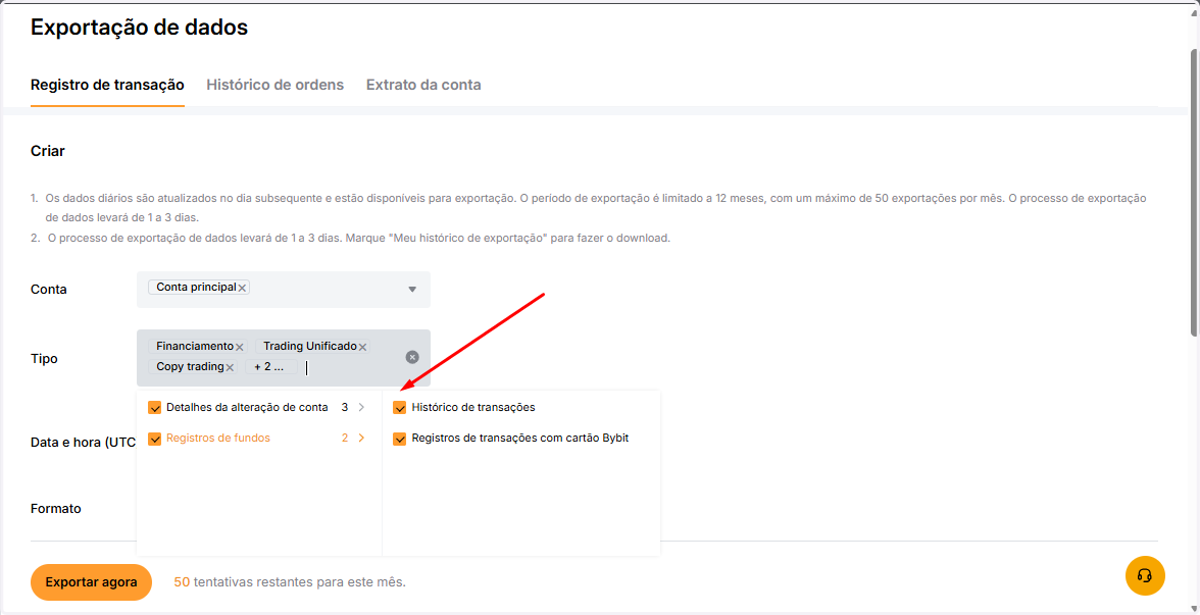This screenshot has width=1200, height=615.
Task: Click inside the Tipo multi-select field
Action: click(283, 358)
